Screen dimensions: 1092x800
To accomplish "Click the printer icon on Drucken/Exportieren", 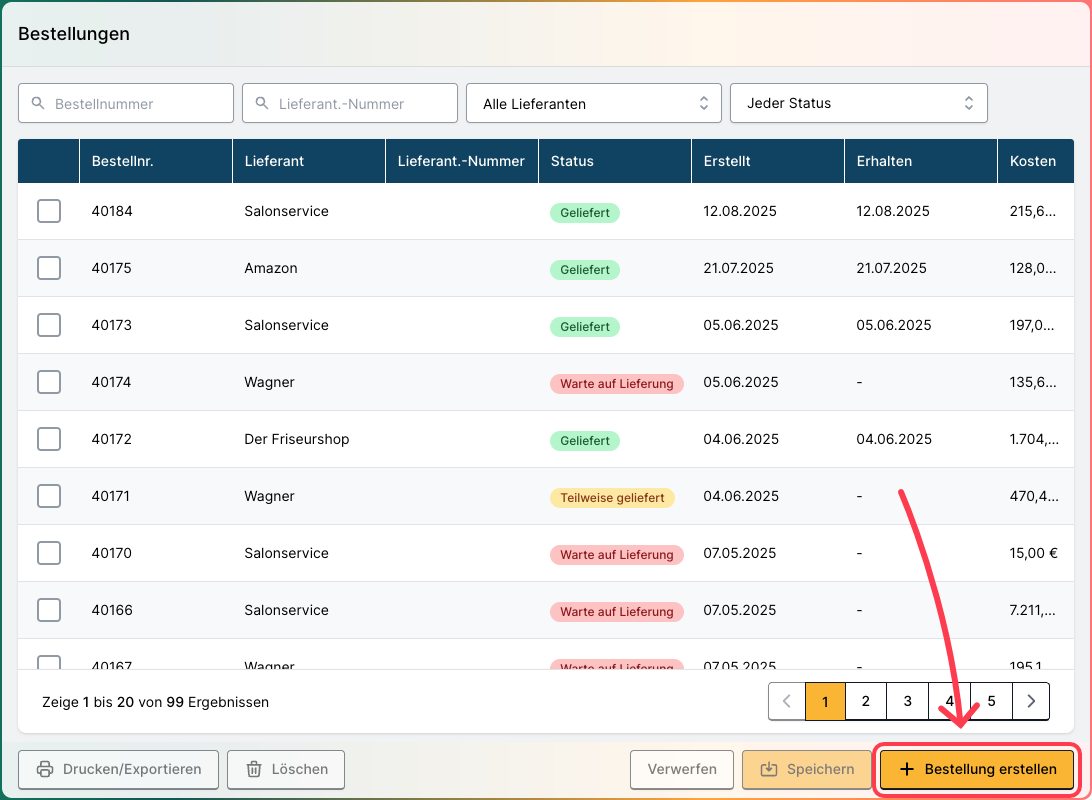I will tap(45, 769).
